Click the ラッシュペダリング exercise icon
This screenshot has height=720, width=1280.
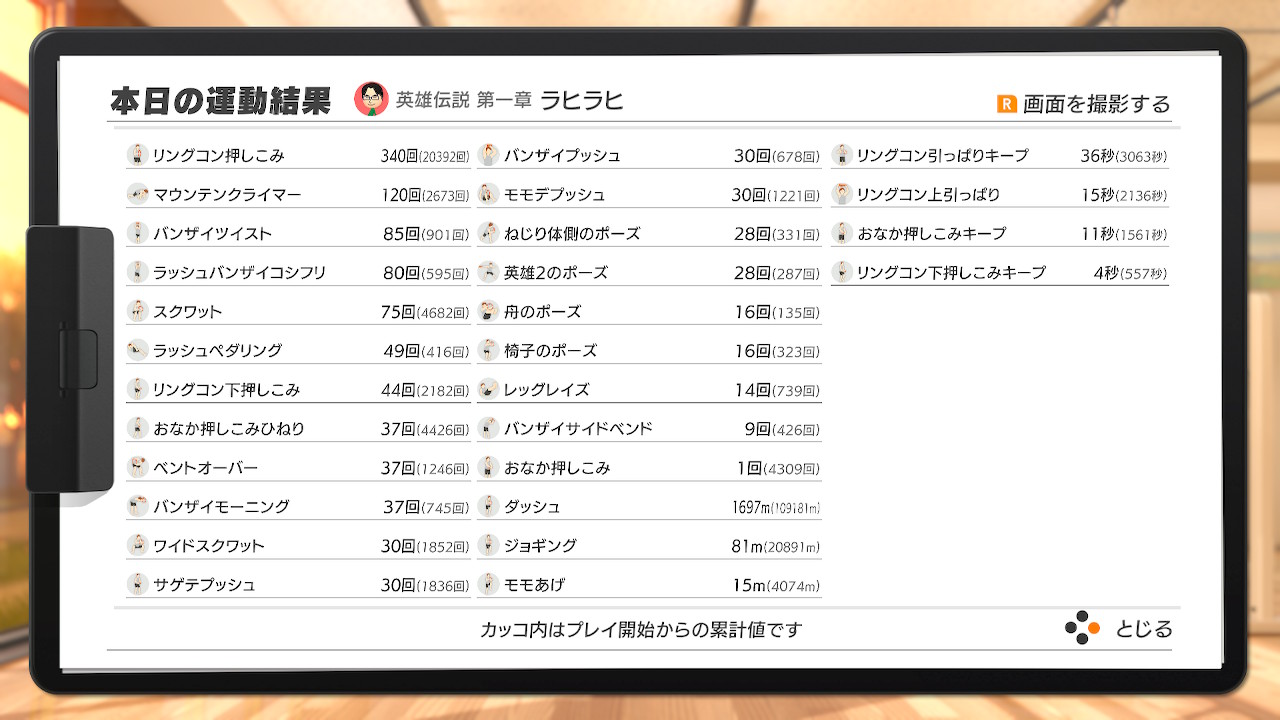138,350
